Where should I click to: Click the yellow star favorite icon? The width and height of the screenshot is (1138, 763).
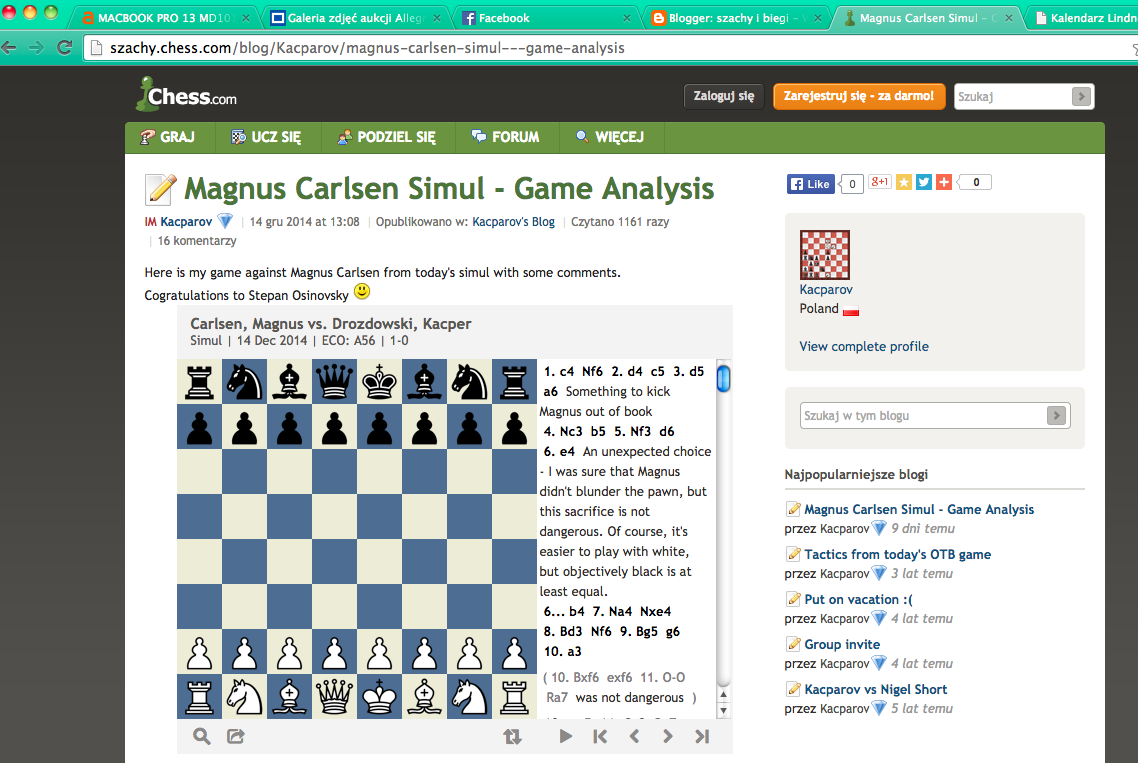(x=904, y=182)
